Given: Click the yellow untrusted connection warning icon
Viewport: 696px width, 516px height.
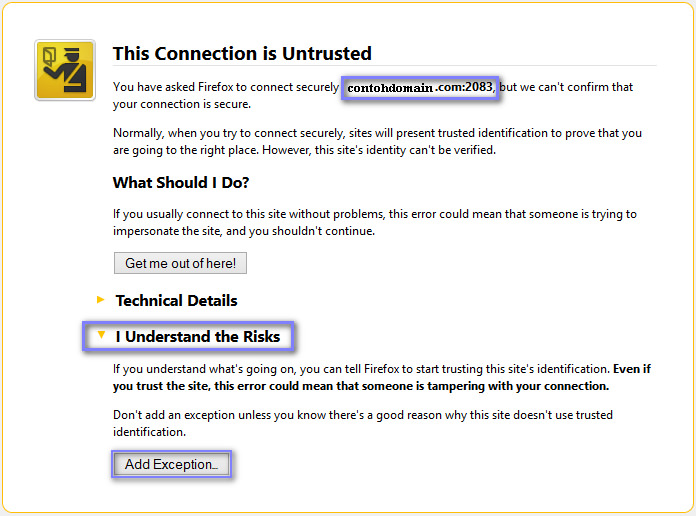Looking at the screenshot, I should [x=65, y=70].
